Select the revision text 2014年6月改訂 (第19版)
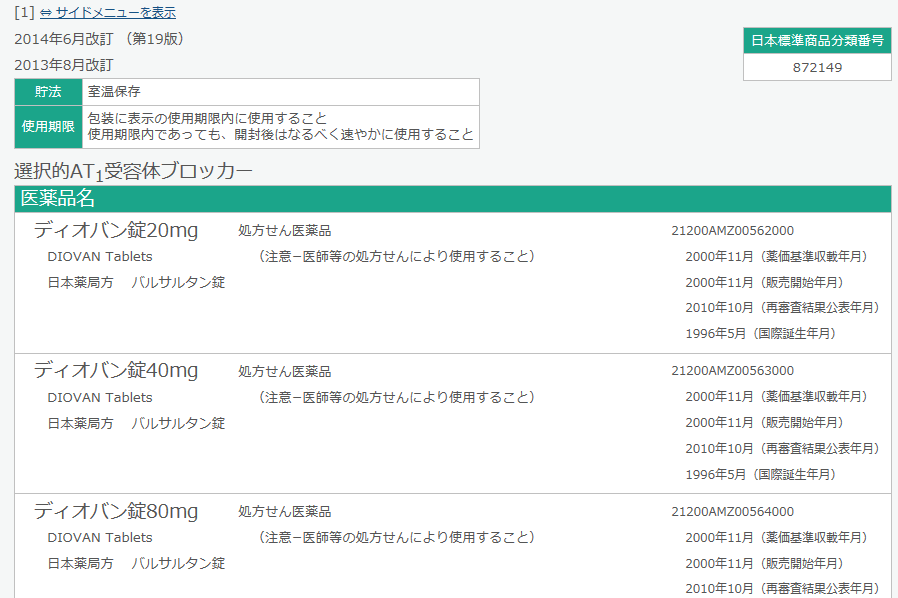 point(99,39)
